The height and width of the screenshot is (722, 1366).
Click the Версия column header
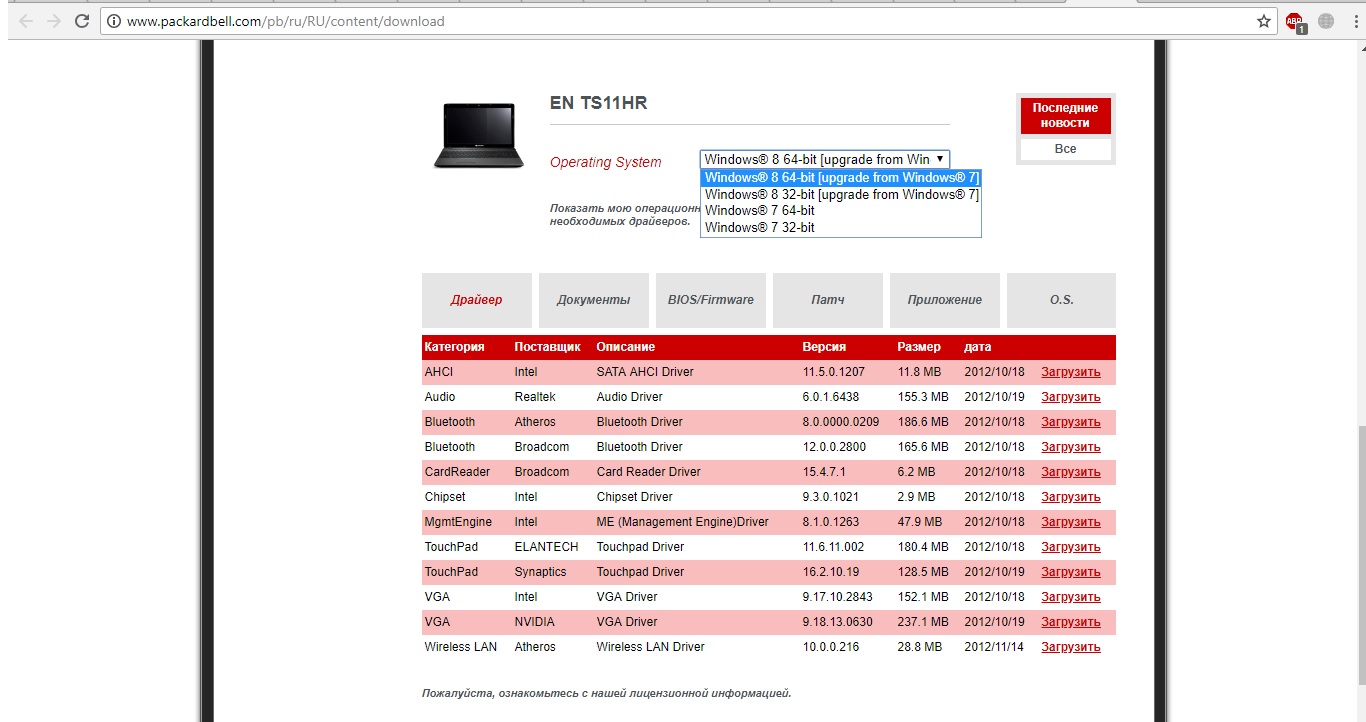pyautogui.click(x=824, y=347)
